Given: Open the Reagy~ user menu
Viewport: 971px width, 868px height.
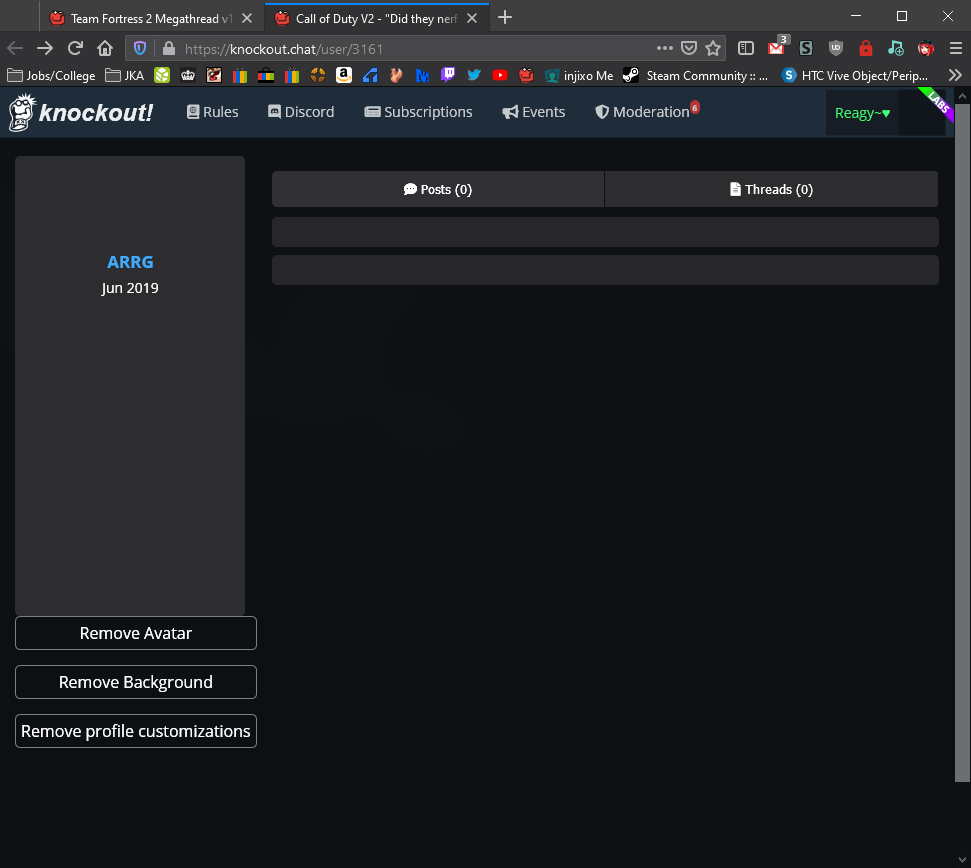Looking at the screenshot, I should click(862, 113).
